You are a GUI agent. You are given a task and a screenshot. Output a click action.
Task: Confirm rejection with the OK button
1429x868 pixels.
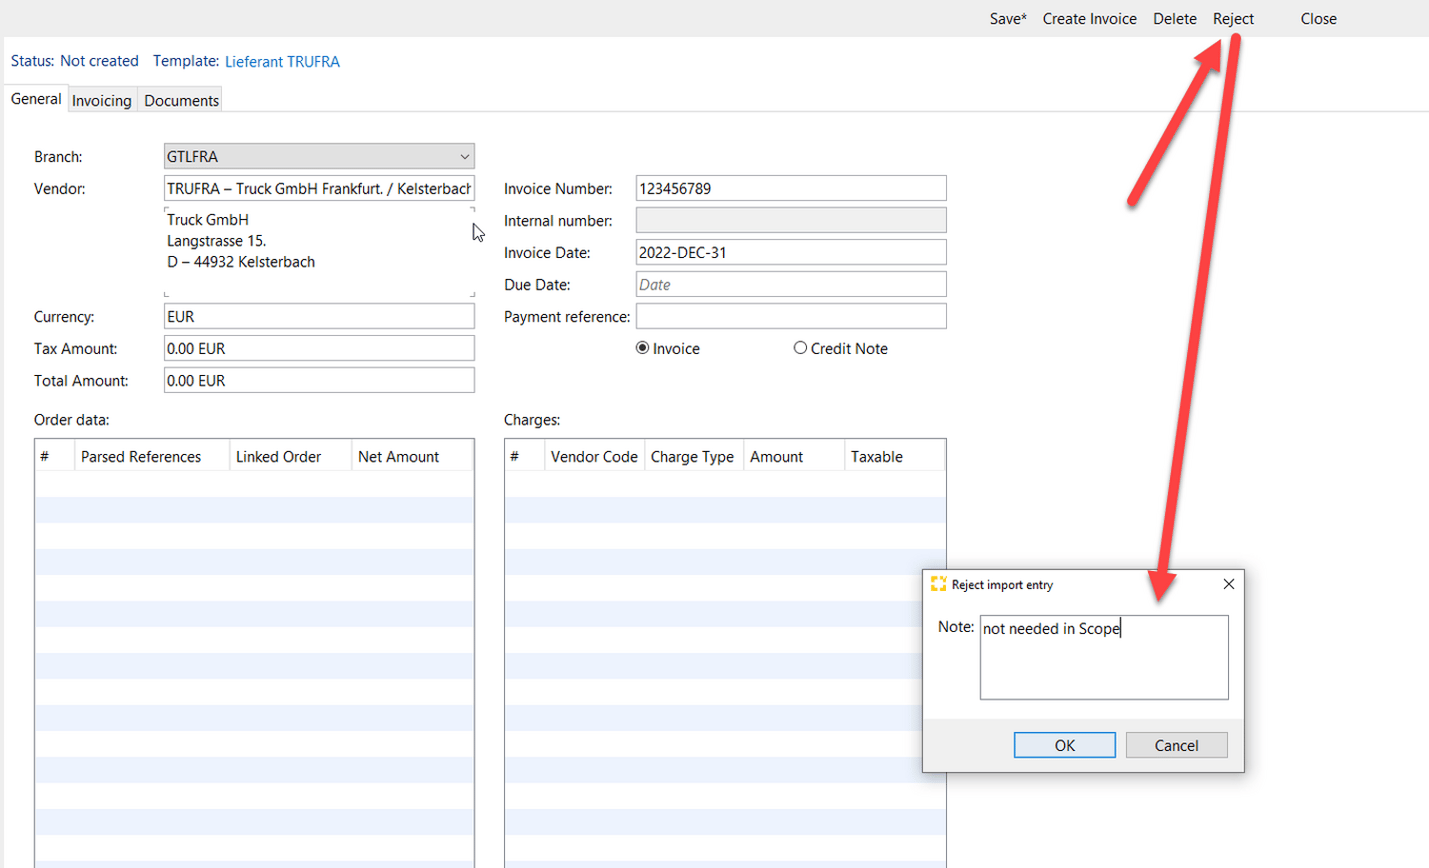1065,745
